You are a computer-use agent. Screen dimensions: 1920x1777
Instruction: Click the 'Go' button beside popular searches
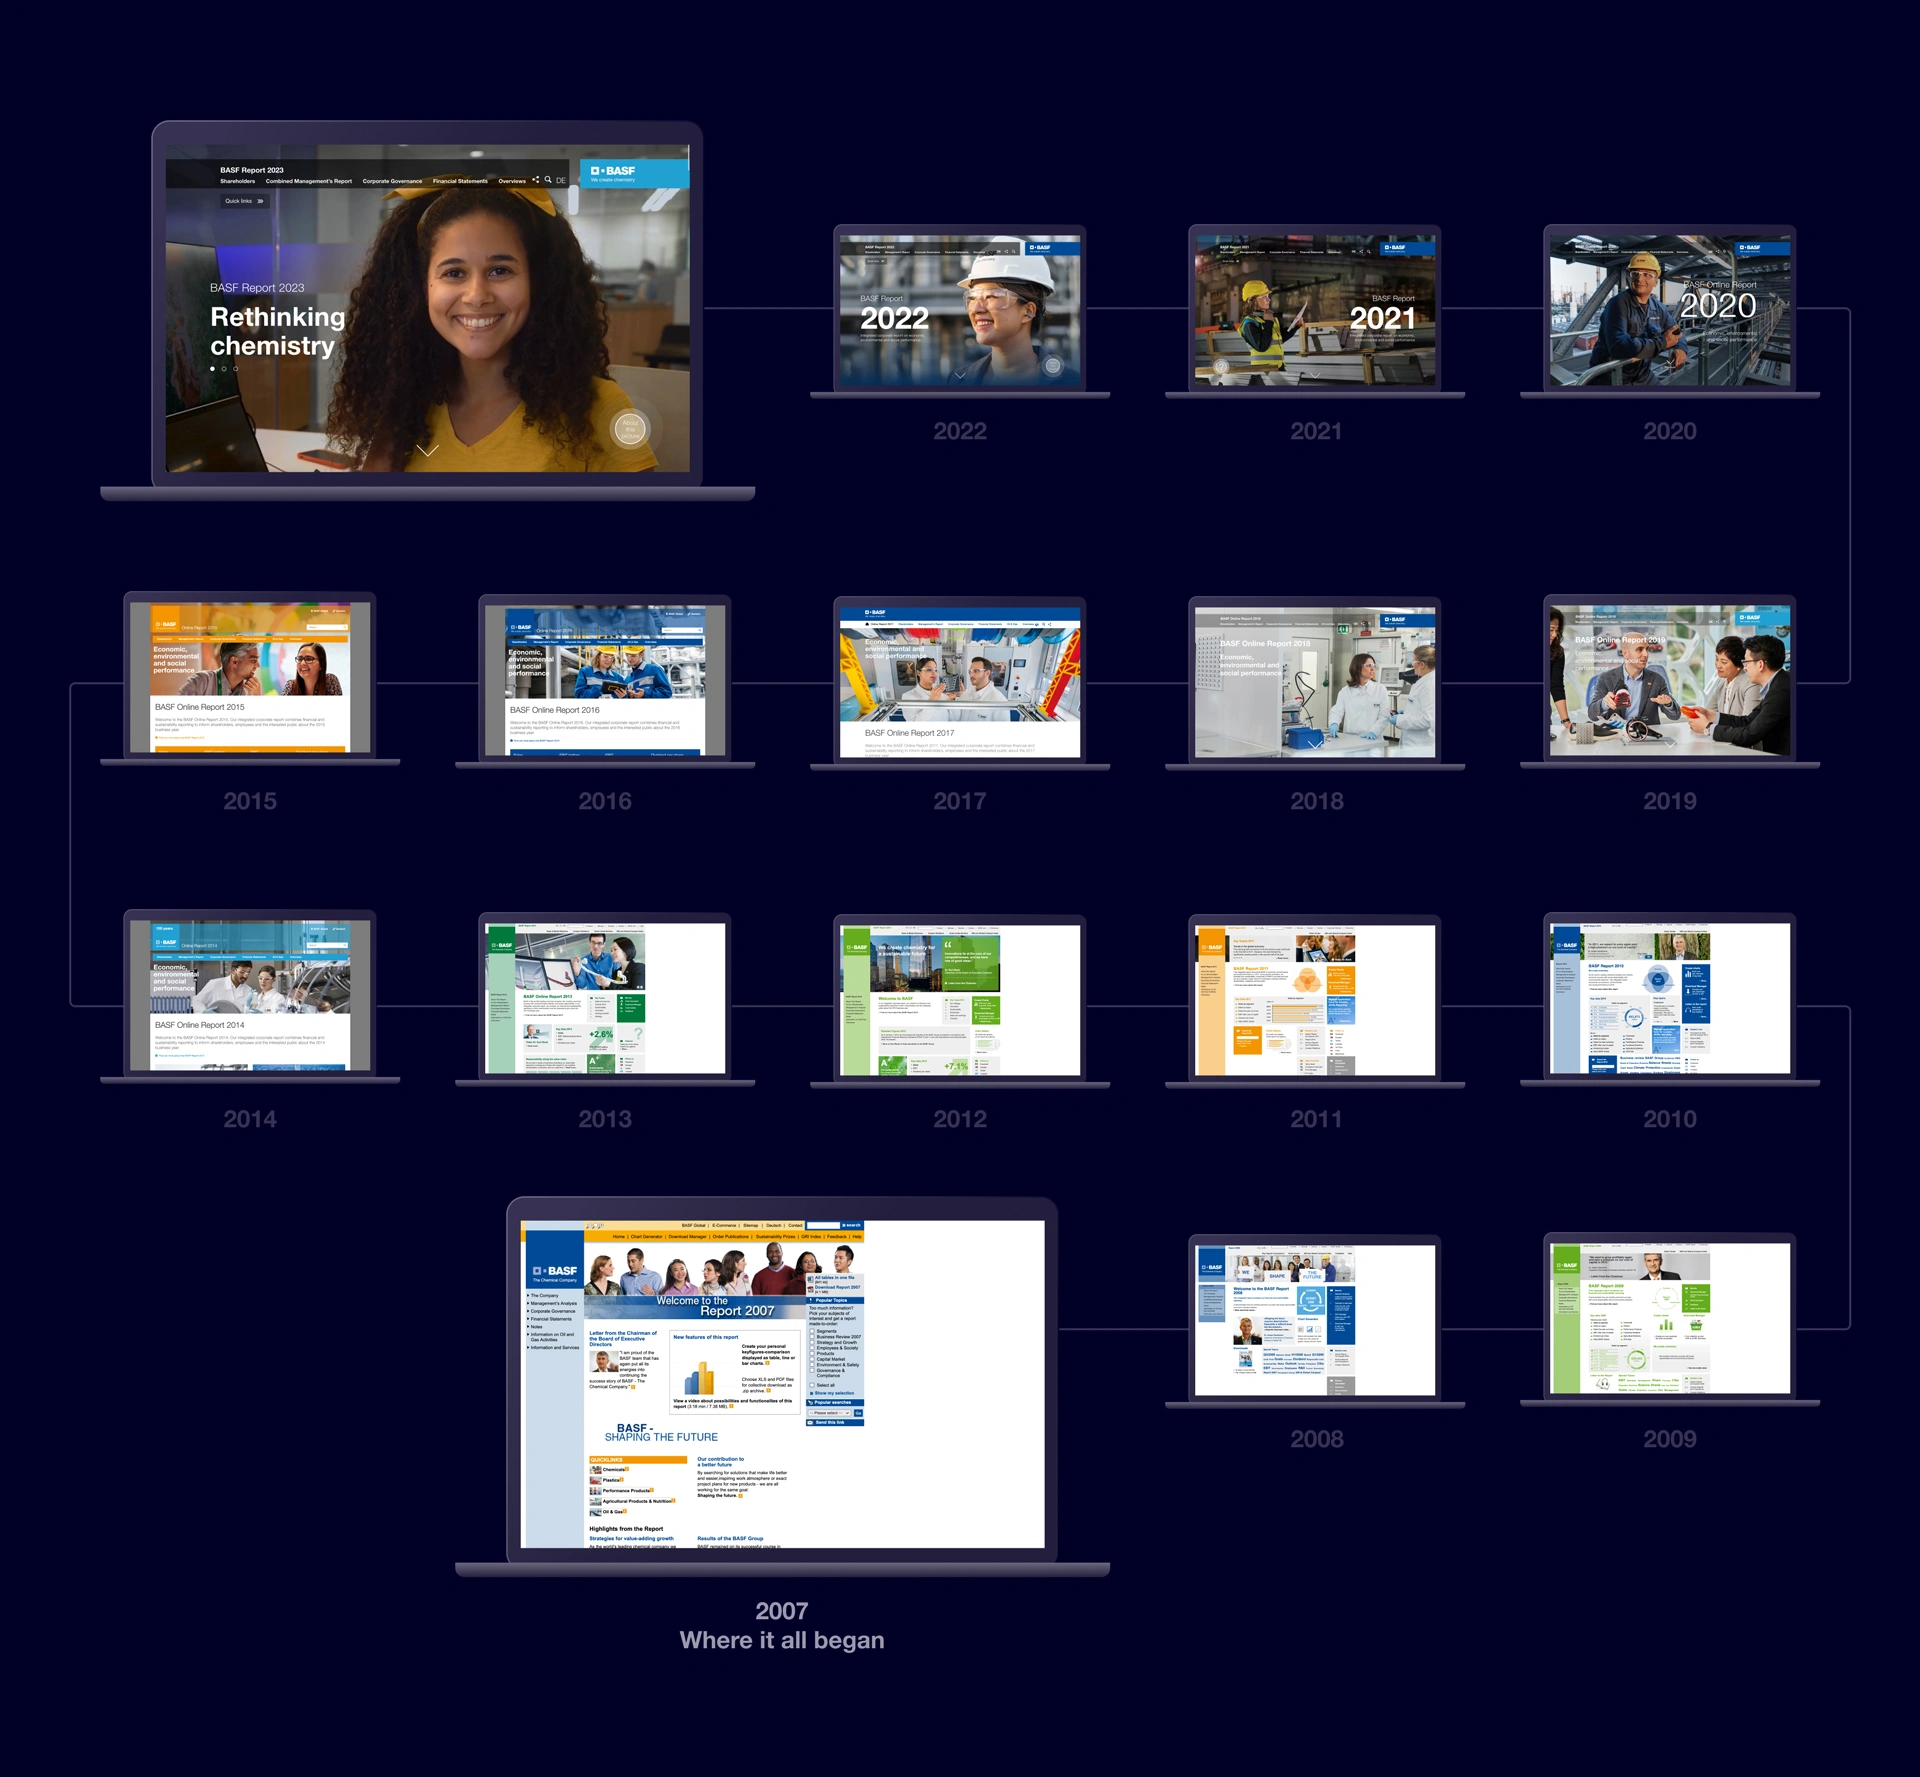pyautogui.click(x=858, y=1413)
